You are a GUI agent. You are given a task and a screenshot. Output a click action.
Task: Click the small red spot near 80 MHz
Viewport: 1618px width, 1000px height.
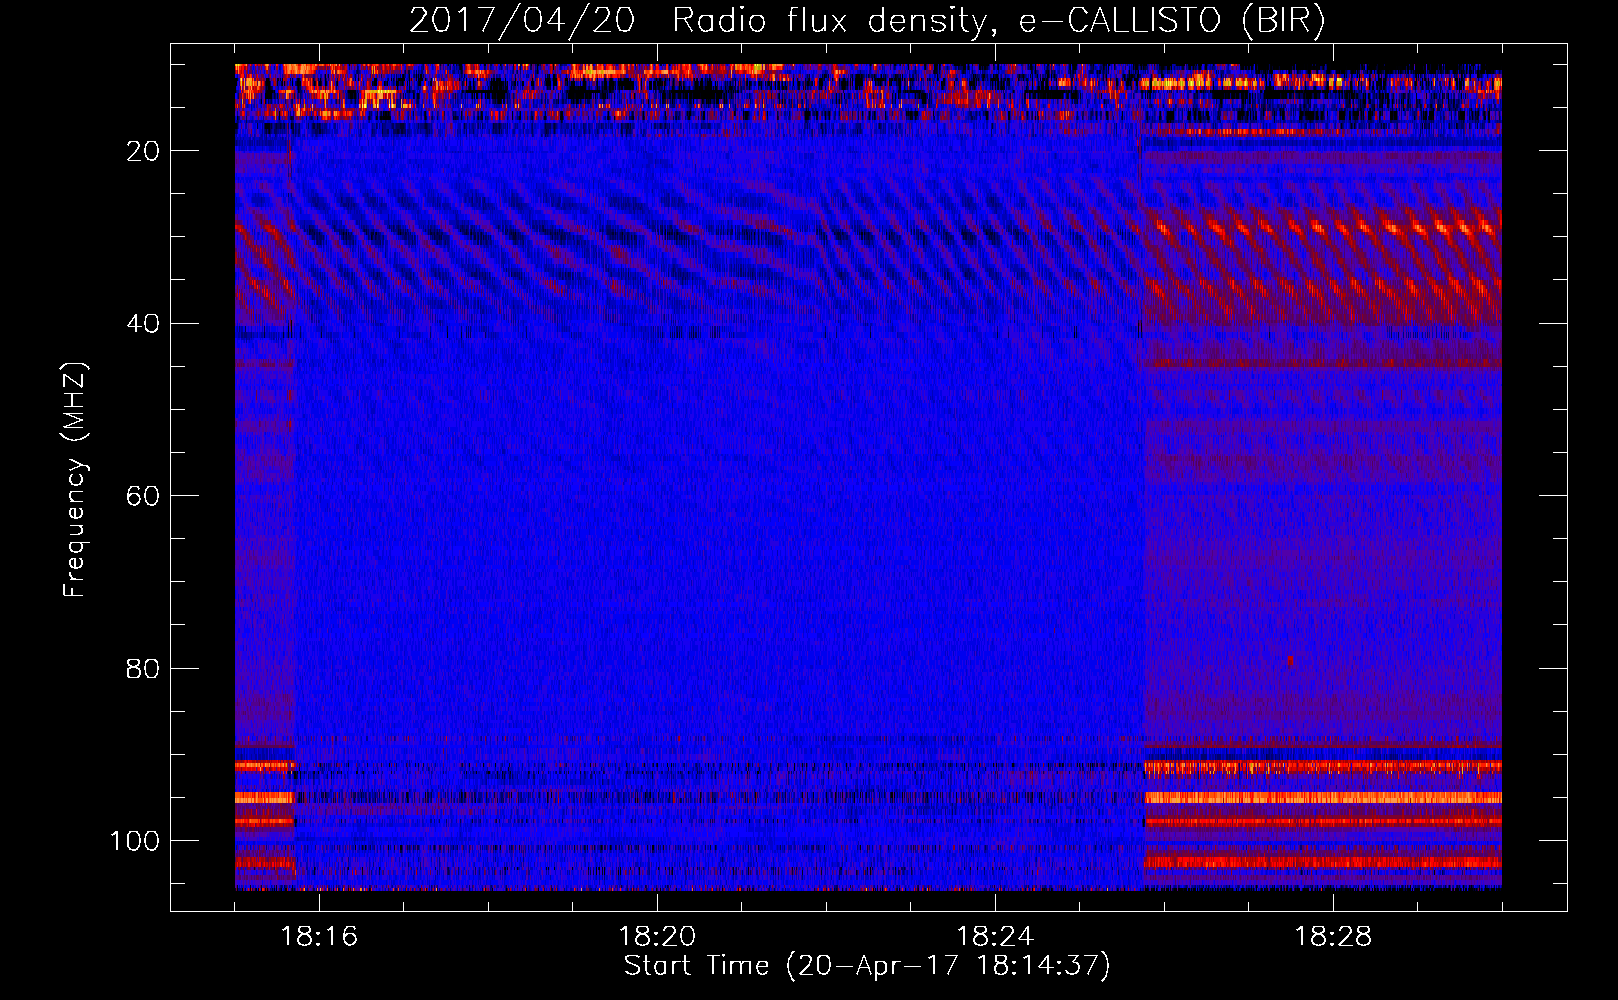tap(1290, 661)
